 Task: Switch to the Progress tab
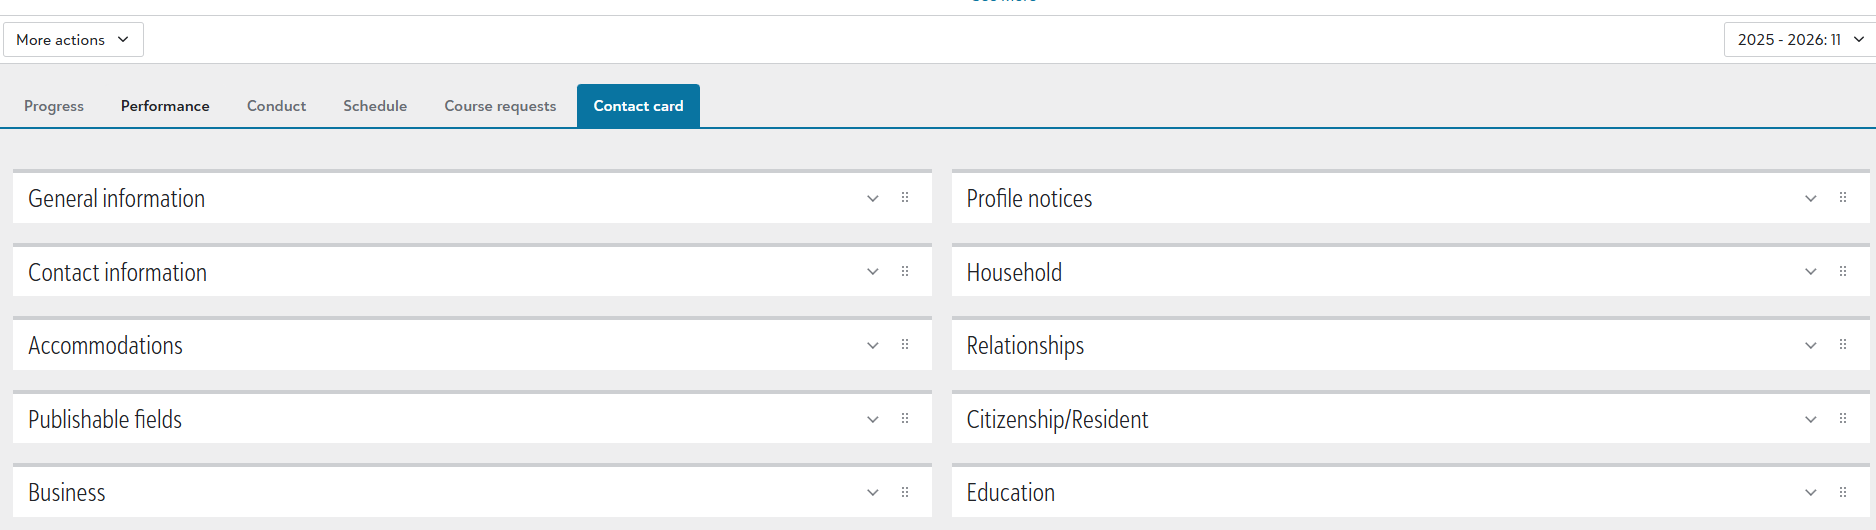click(54, 106)
